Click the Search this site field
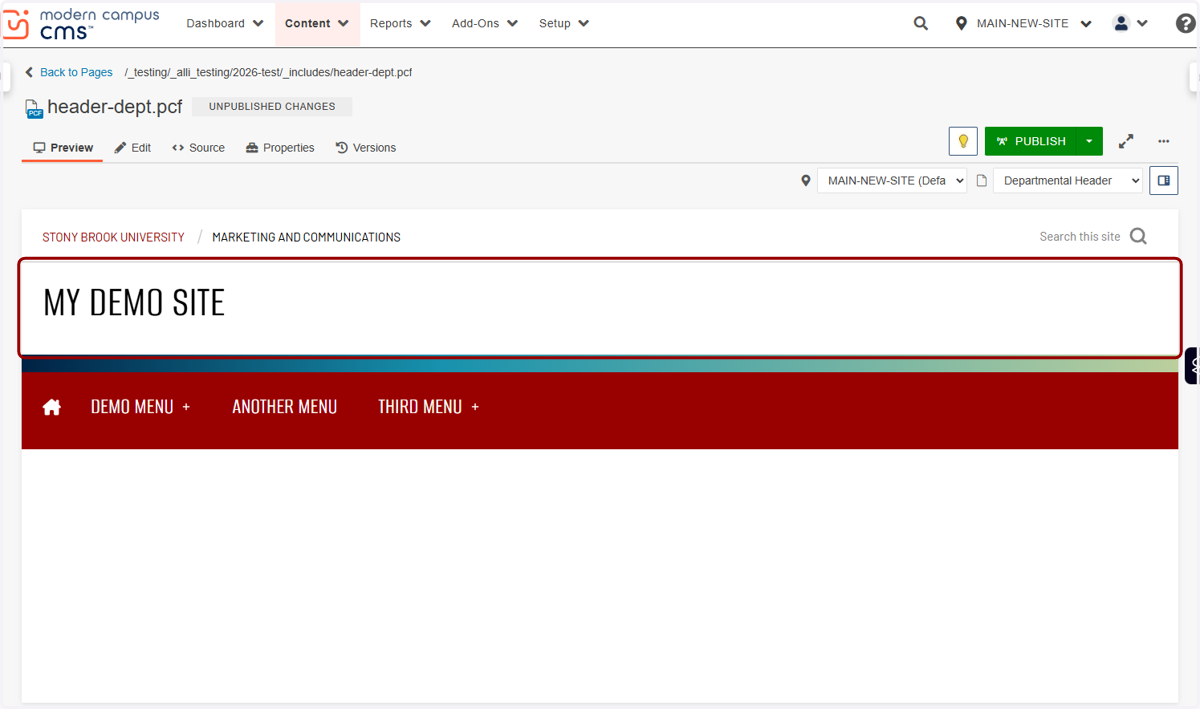The width and height of the screenshot is (1200, 709). point(1080,237)
